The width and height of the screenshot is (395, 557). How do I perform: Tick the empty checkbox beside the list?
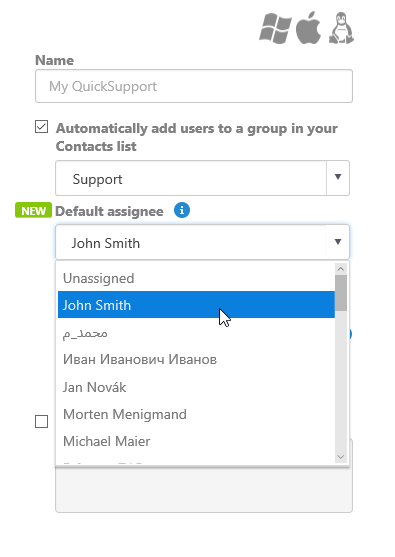click(42, 422)
